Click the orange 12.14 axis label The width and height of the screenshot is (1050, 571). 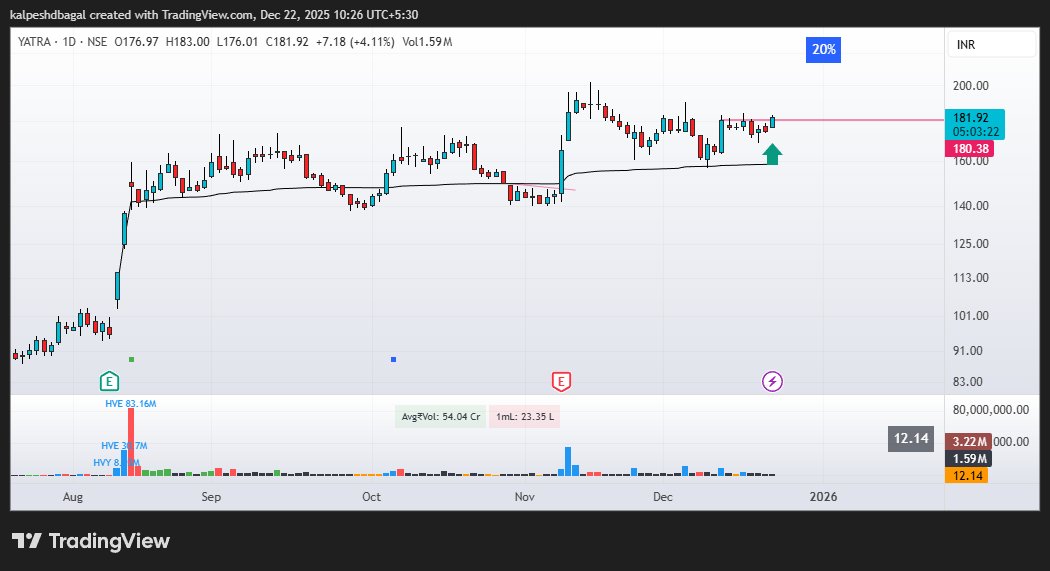click(966, 475)
